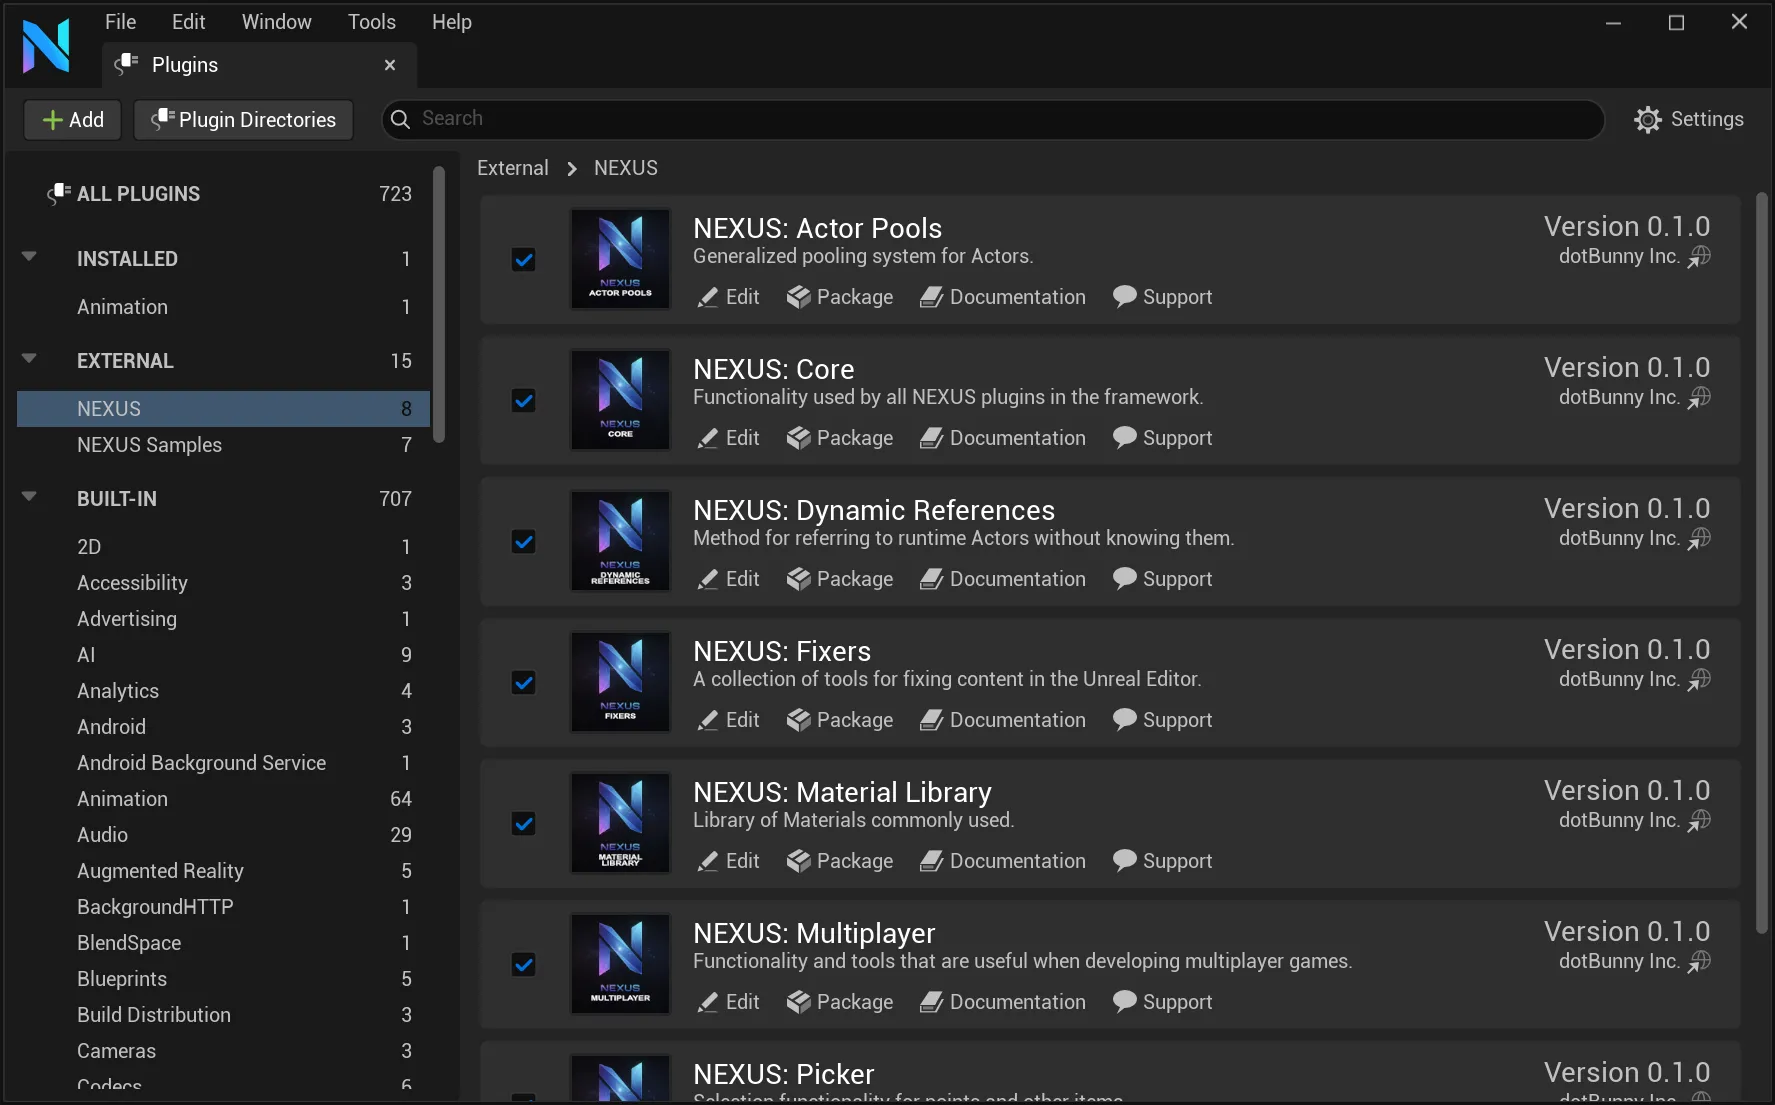Click the NEXUS: Material Library plugin thumbnail
The height and width of the screenshot is (1105, 1775).
(x=619, y=823)
